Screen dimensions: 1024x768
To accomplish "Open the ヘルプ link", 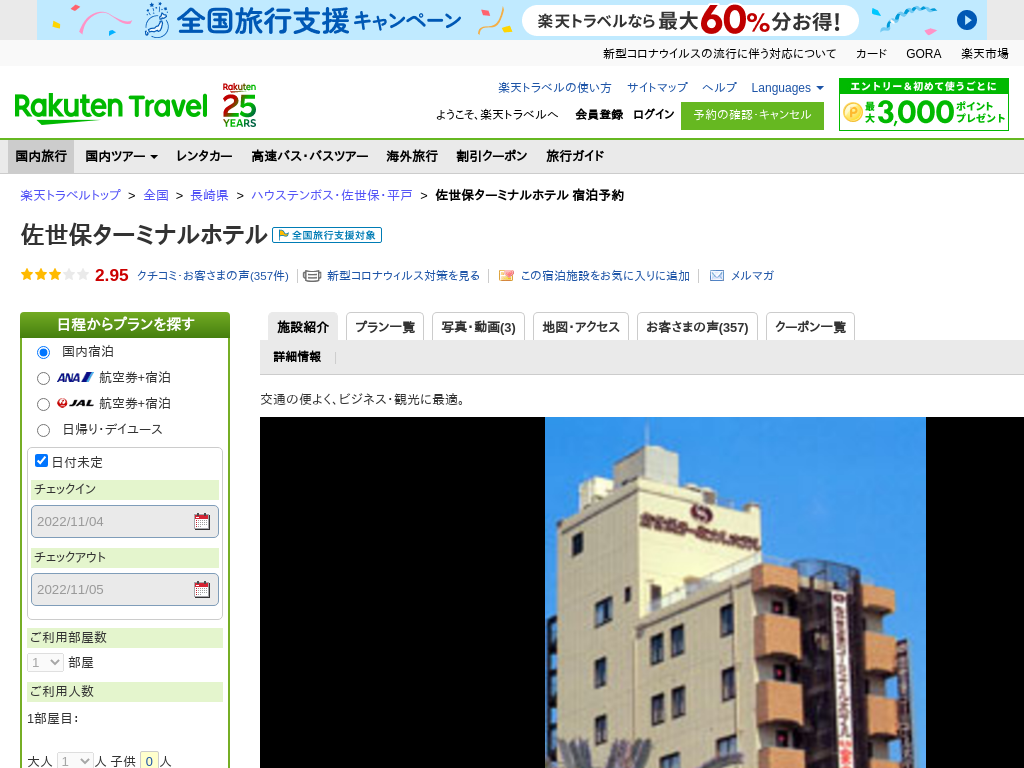I will click(x=720, y=88).
